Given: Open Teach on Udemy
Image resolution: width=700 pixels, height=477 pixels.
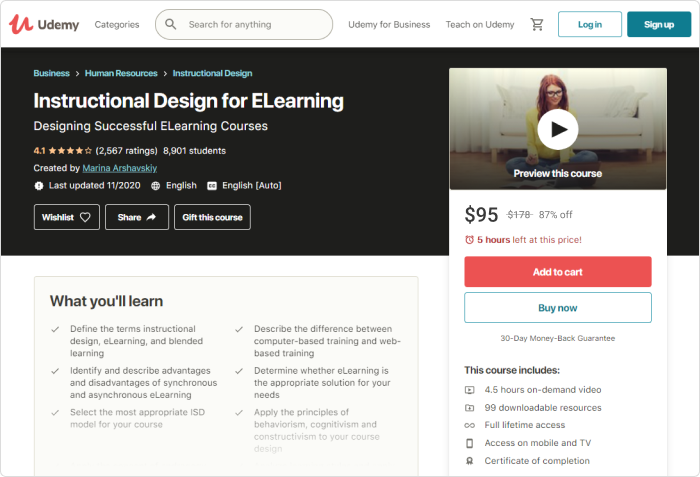Looking at the screenshot, I should click(x=480, y=25).
